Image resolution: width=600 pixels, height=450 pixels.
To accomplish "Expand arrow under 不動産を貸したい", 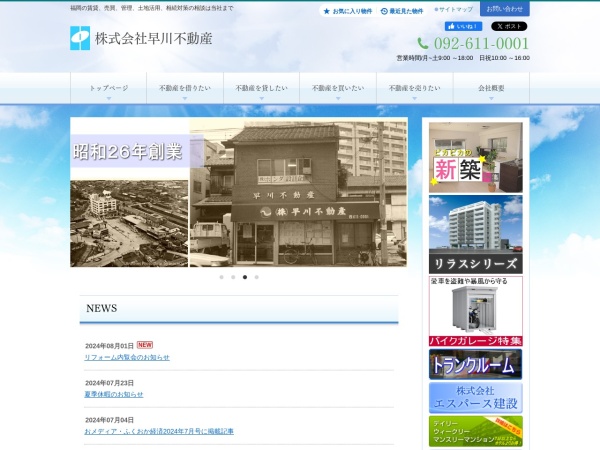I will click(262, 99).
